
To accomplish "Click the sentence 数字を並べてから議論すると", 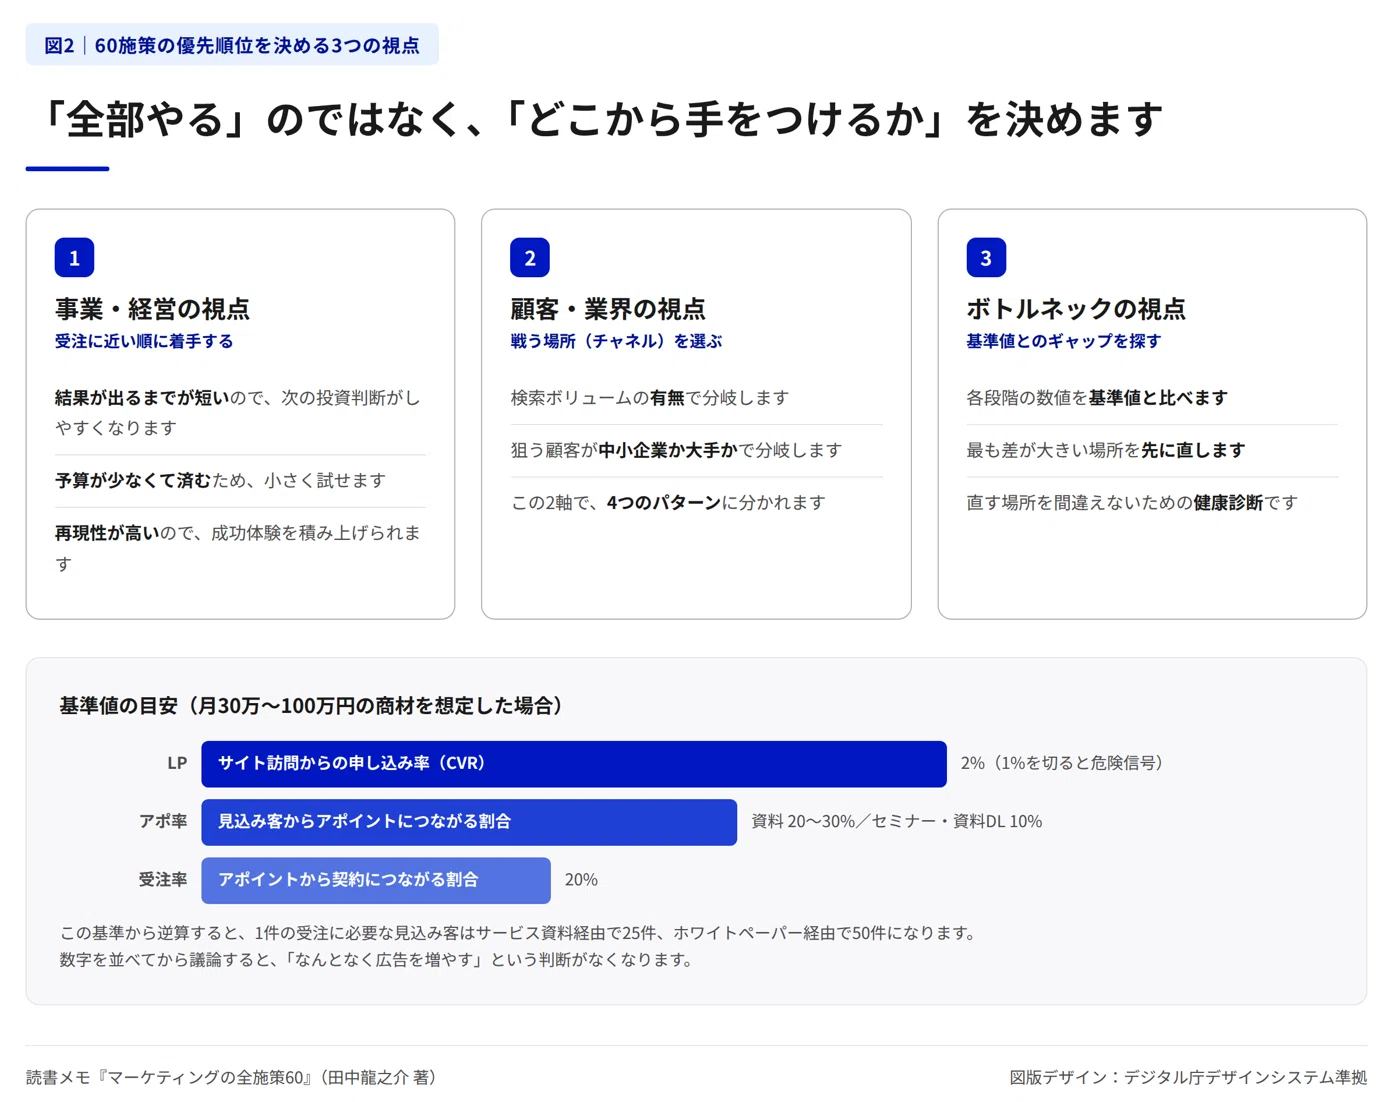I will 378,960.
